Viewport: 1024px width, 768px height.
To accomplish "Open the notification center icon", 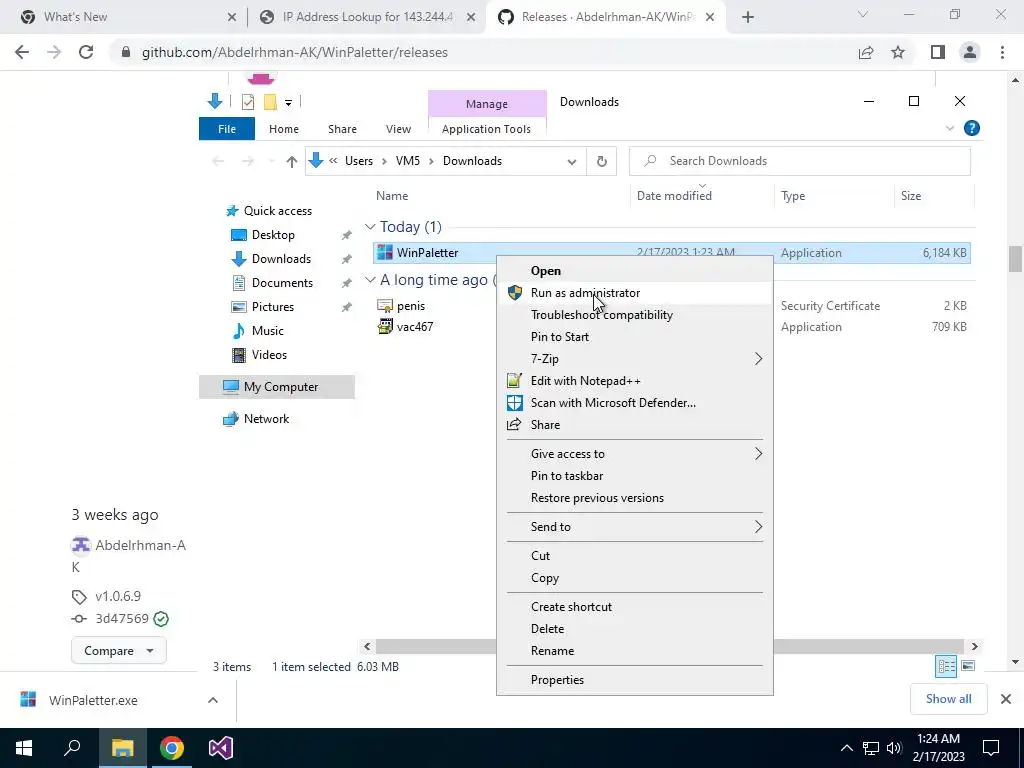I will [991, 748].
